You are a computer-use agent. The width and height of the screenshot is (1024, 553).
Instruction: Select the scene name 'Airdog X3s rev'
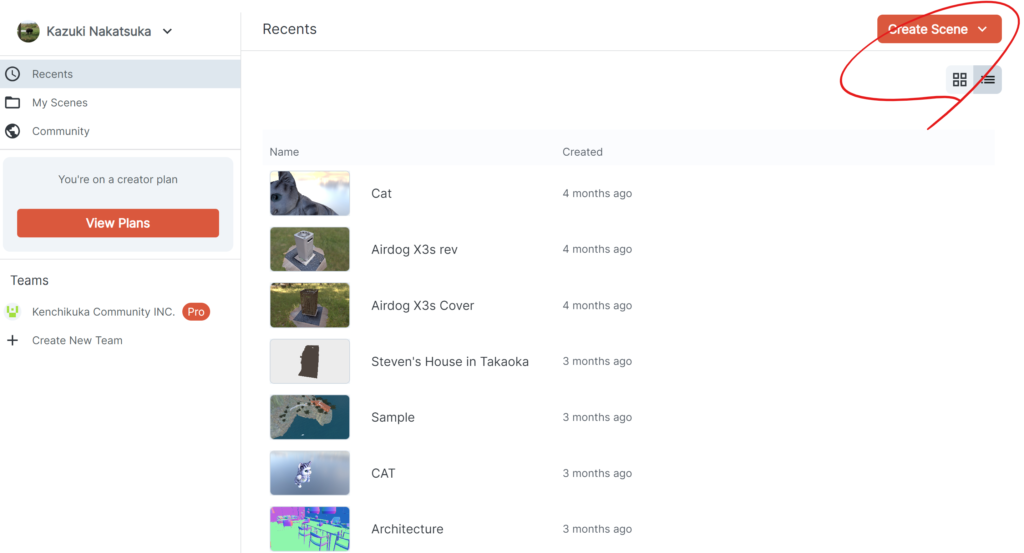click(414, 249)
